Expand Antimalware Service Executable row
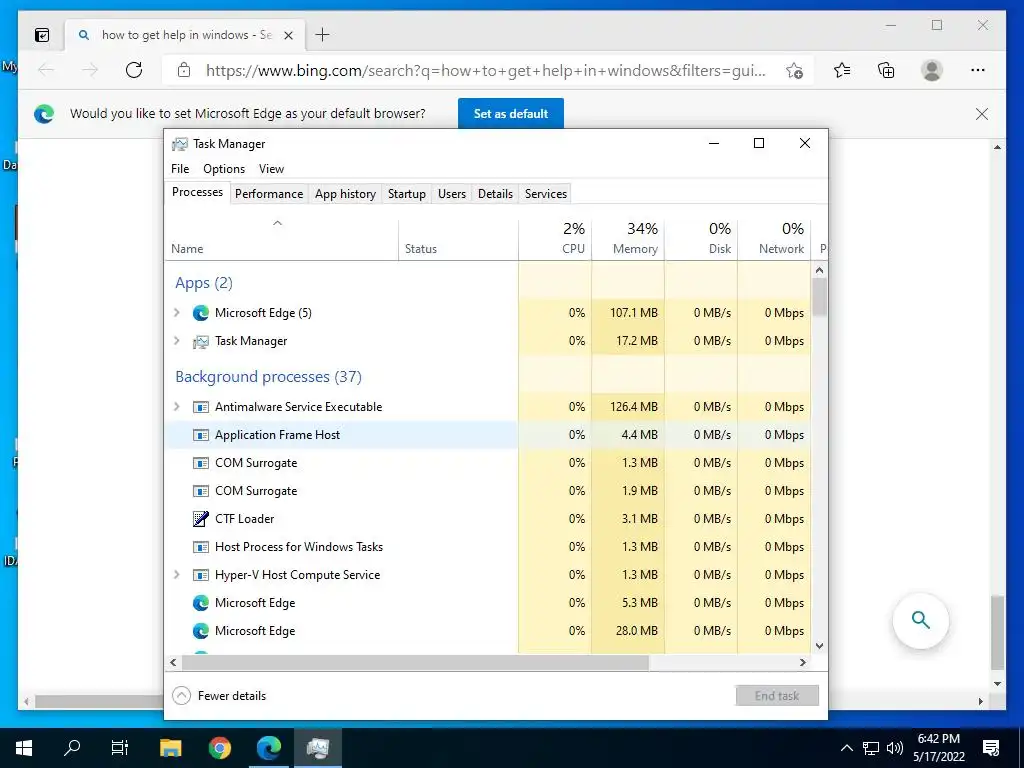Screen dimensions: 1024x768 point(176,407)
